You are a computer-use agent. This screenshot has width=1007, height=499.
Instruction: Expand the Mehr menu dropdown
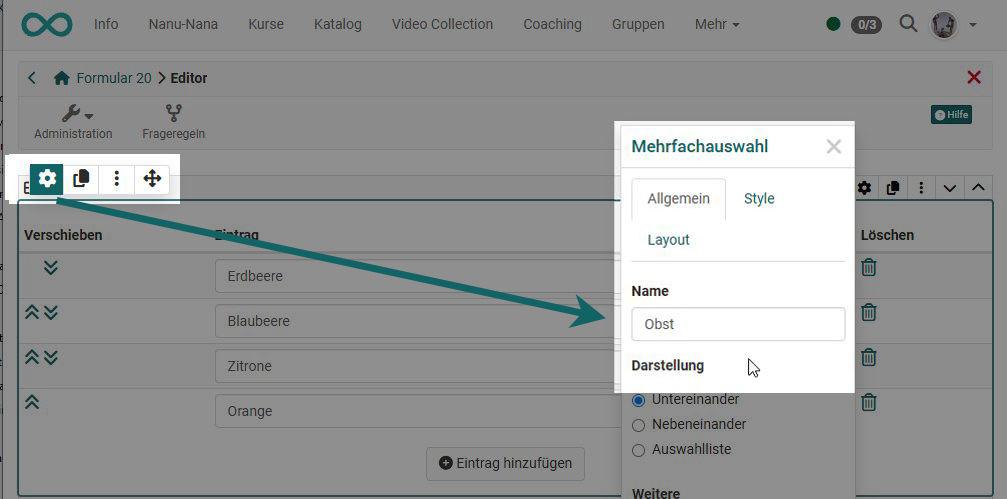717,24
